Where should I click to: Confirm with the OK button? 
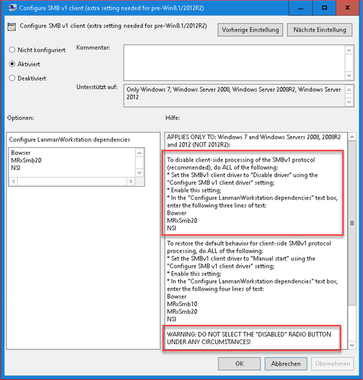239,364
